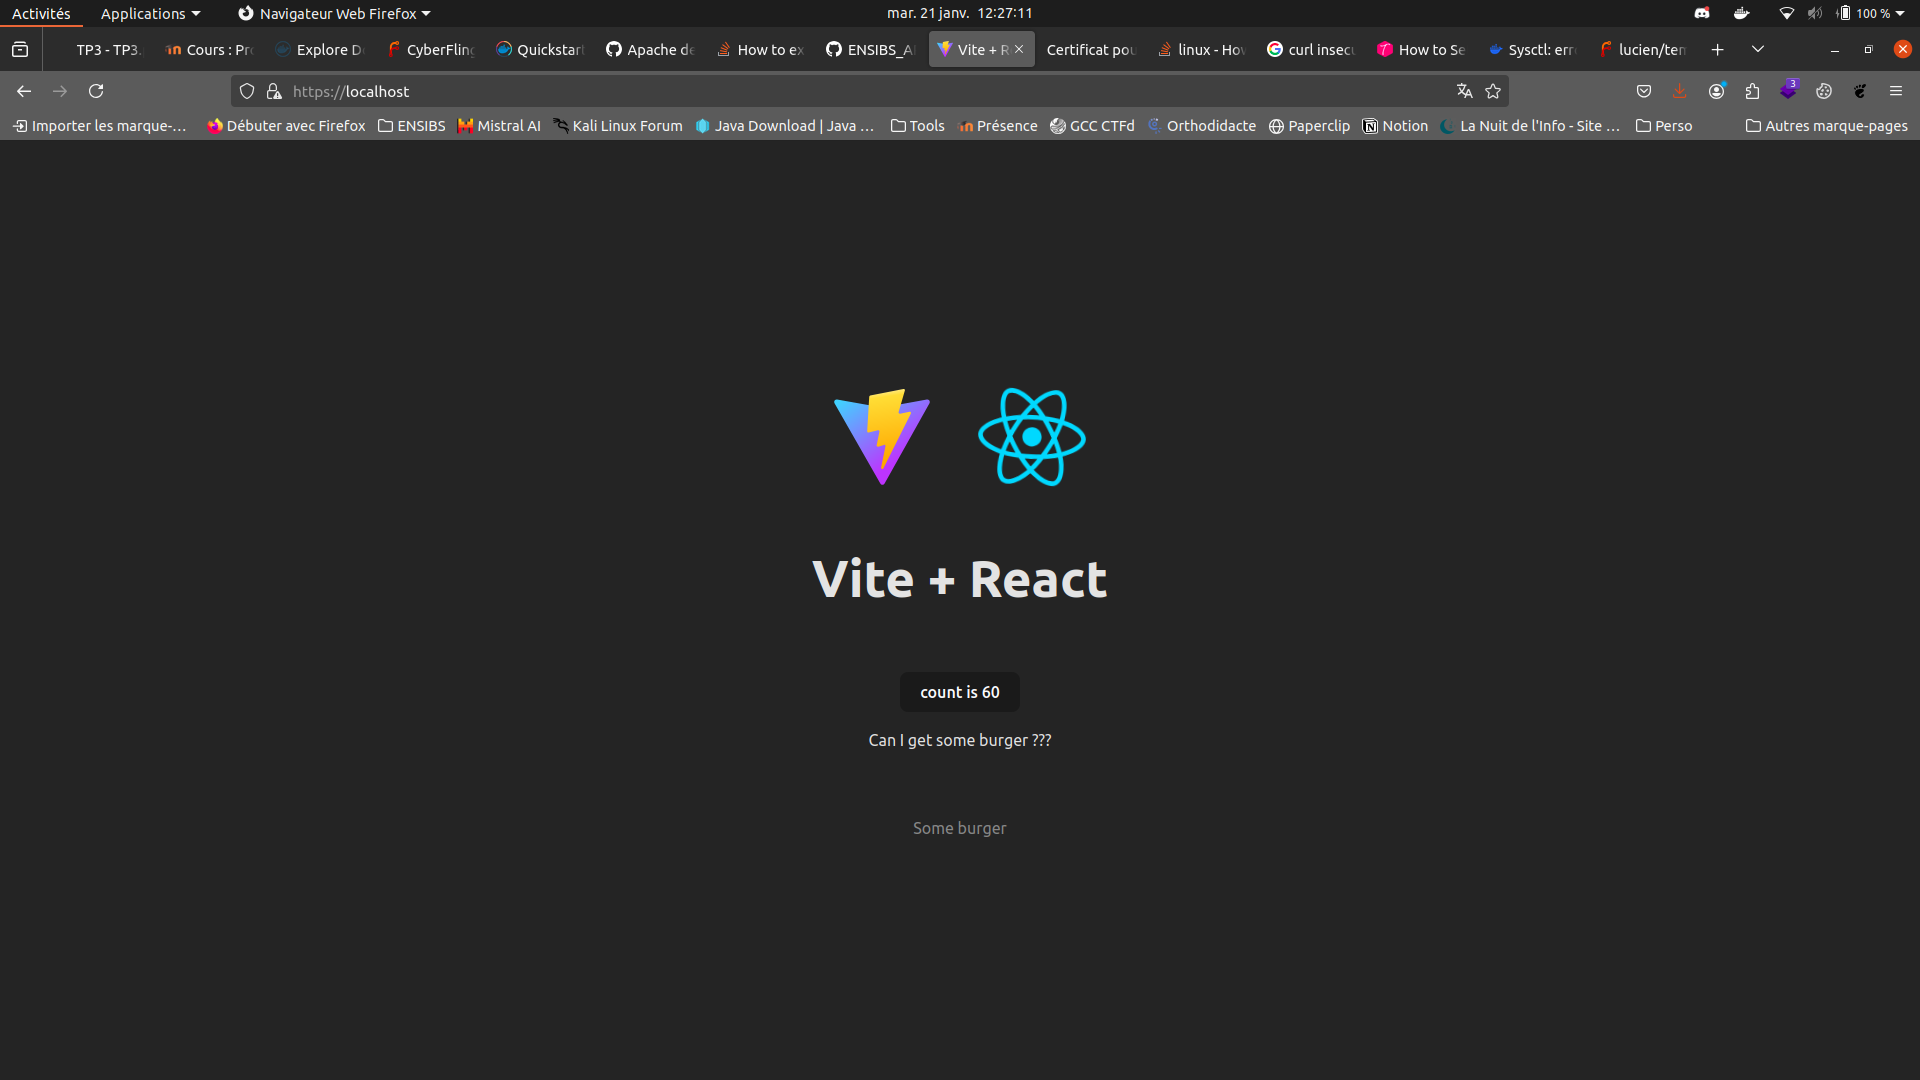The image size is (1920, 1080).
Task: Open the Perso bookmark folder
Action: tap(1663, 126)
